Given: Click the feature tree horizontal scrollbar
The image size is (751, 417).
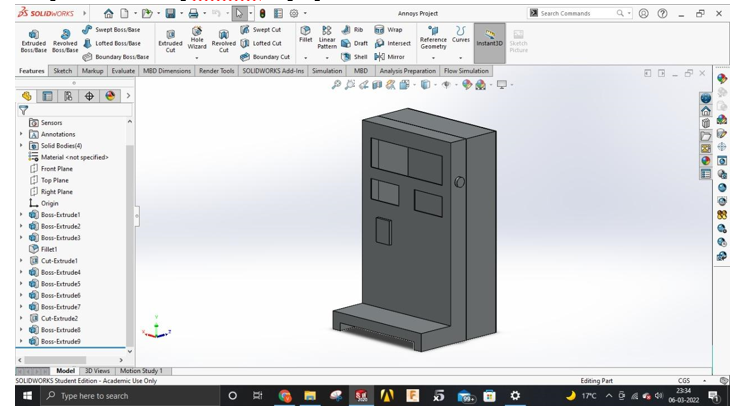Looking at the screenshot, I should 55,360.
